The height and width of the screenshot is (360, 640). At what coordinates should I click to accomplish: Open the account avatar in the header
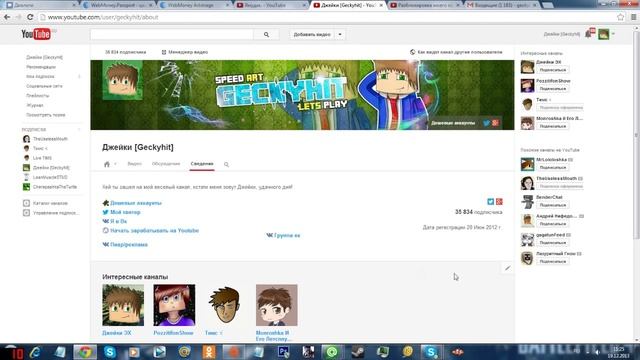[x=604, y=34]
